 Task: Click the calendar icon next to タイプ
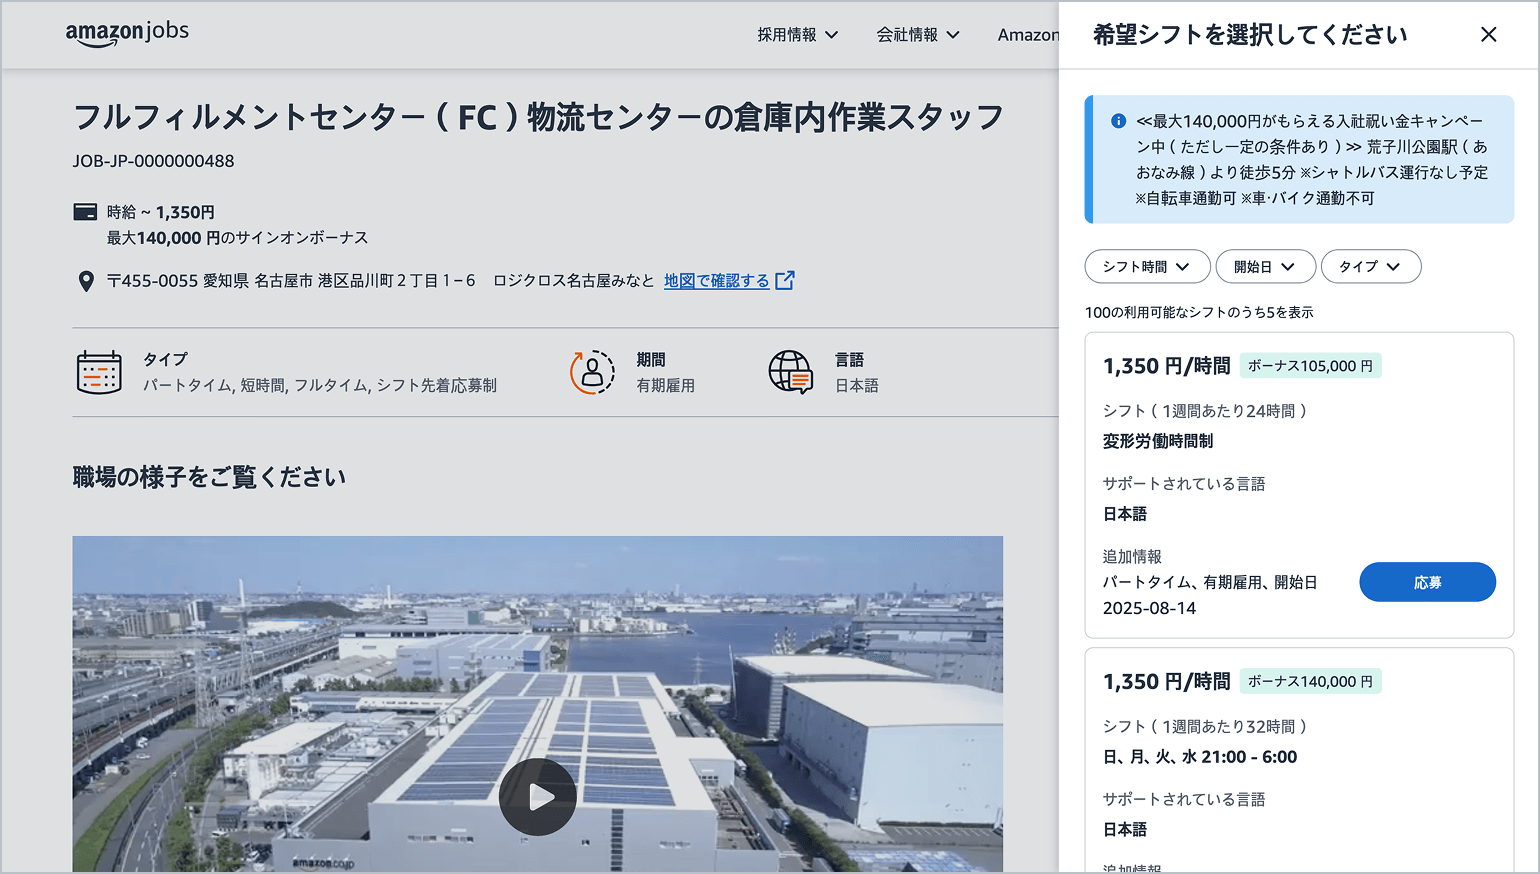tap(99, 372)
